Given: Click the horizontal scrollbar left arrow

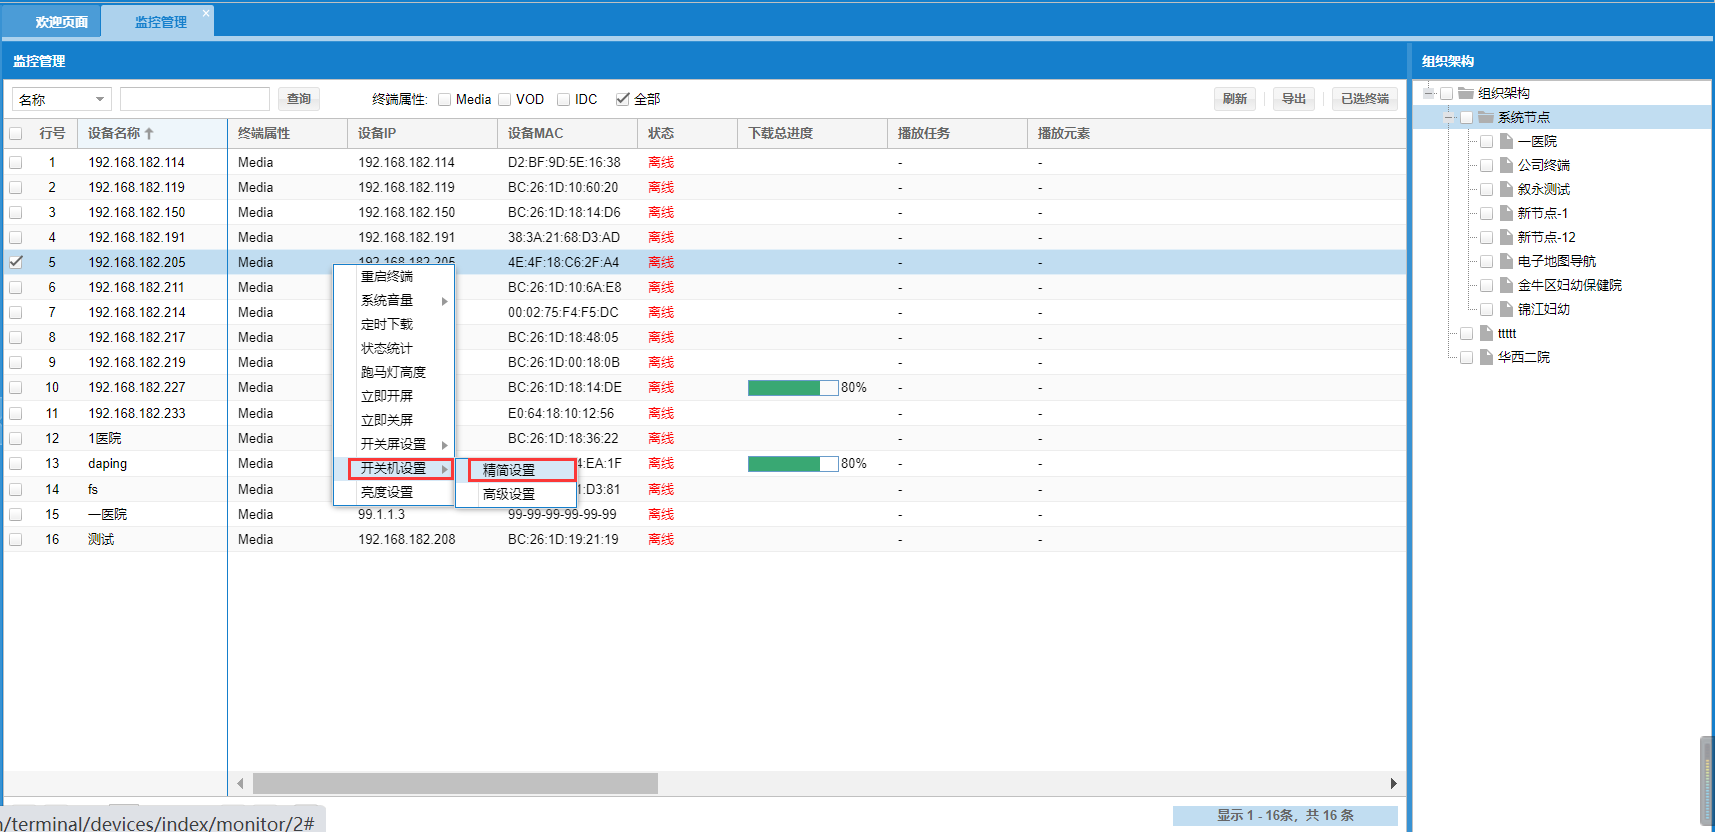Looking at the screenshot, I should [240, 783].
